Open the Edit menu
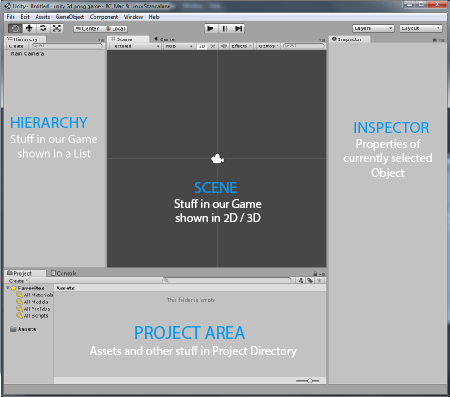 tap(25, 17)
